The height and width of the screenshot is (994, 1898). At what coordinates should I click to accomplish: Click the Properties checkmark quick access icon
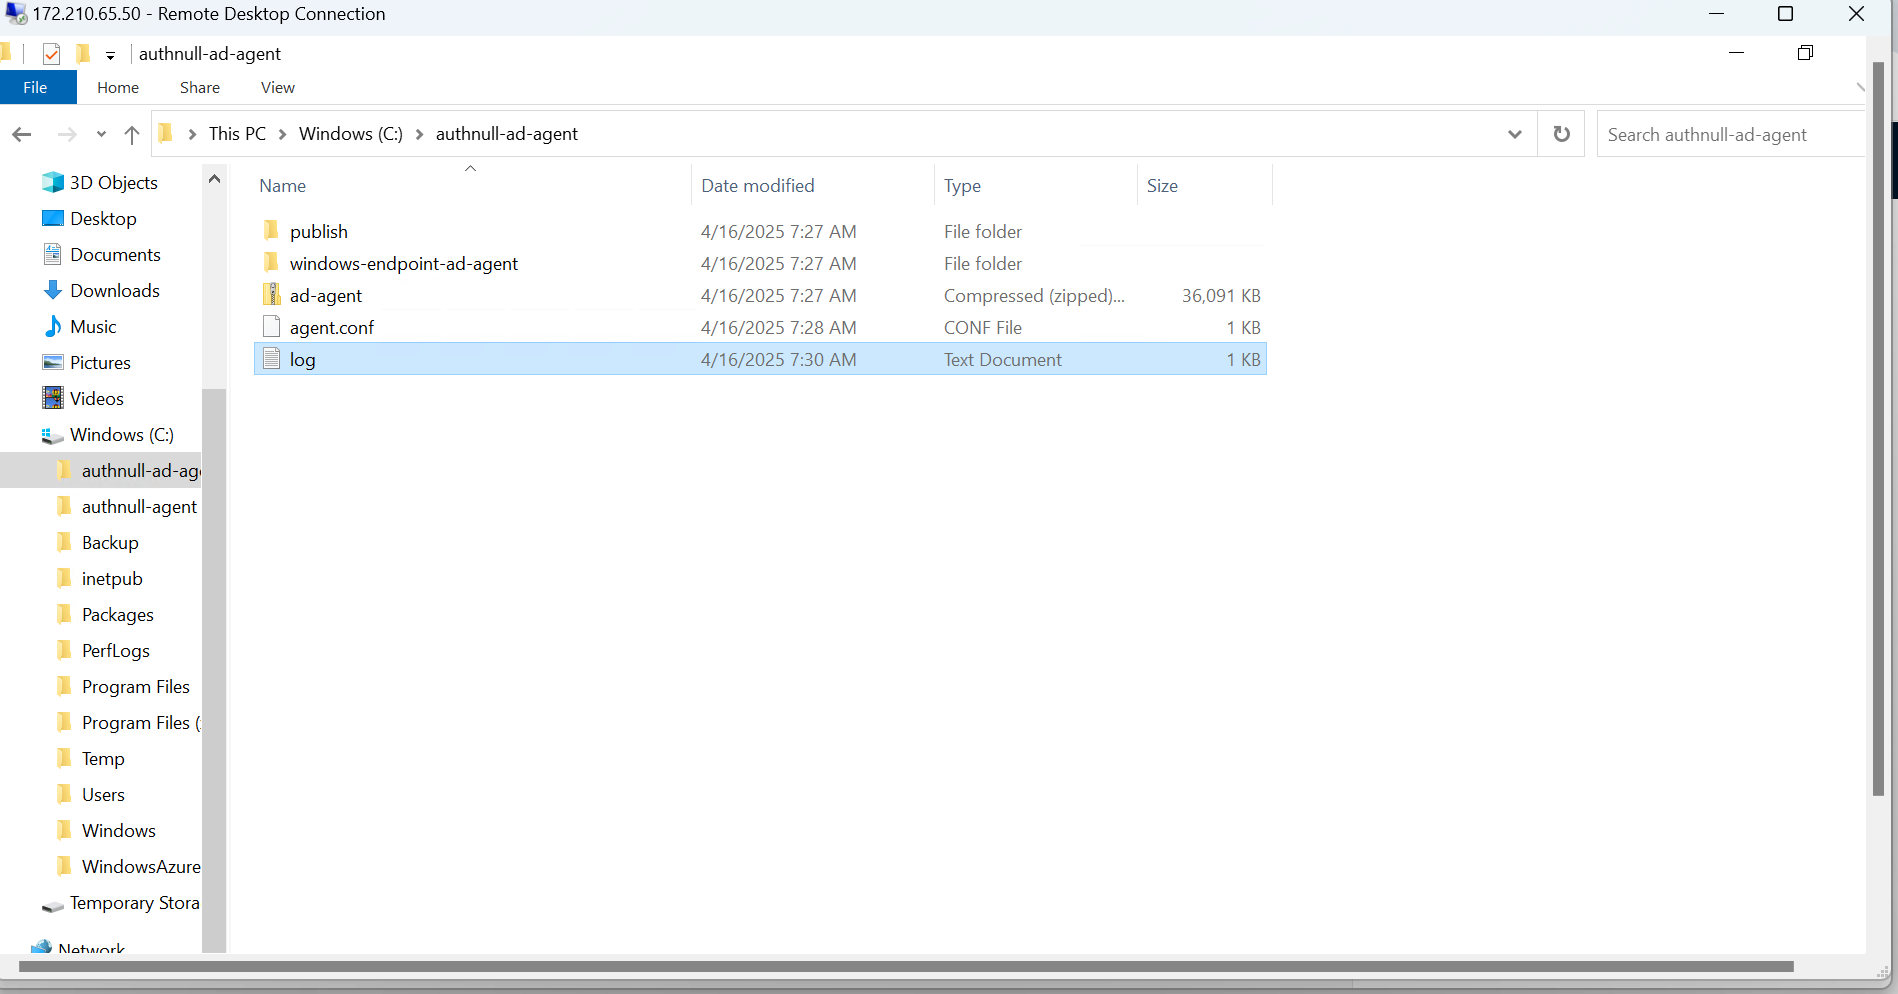point(51,53)
